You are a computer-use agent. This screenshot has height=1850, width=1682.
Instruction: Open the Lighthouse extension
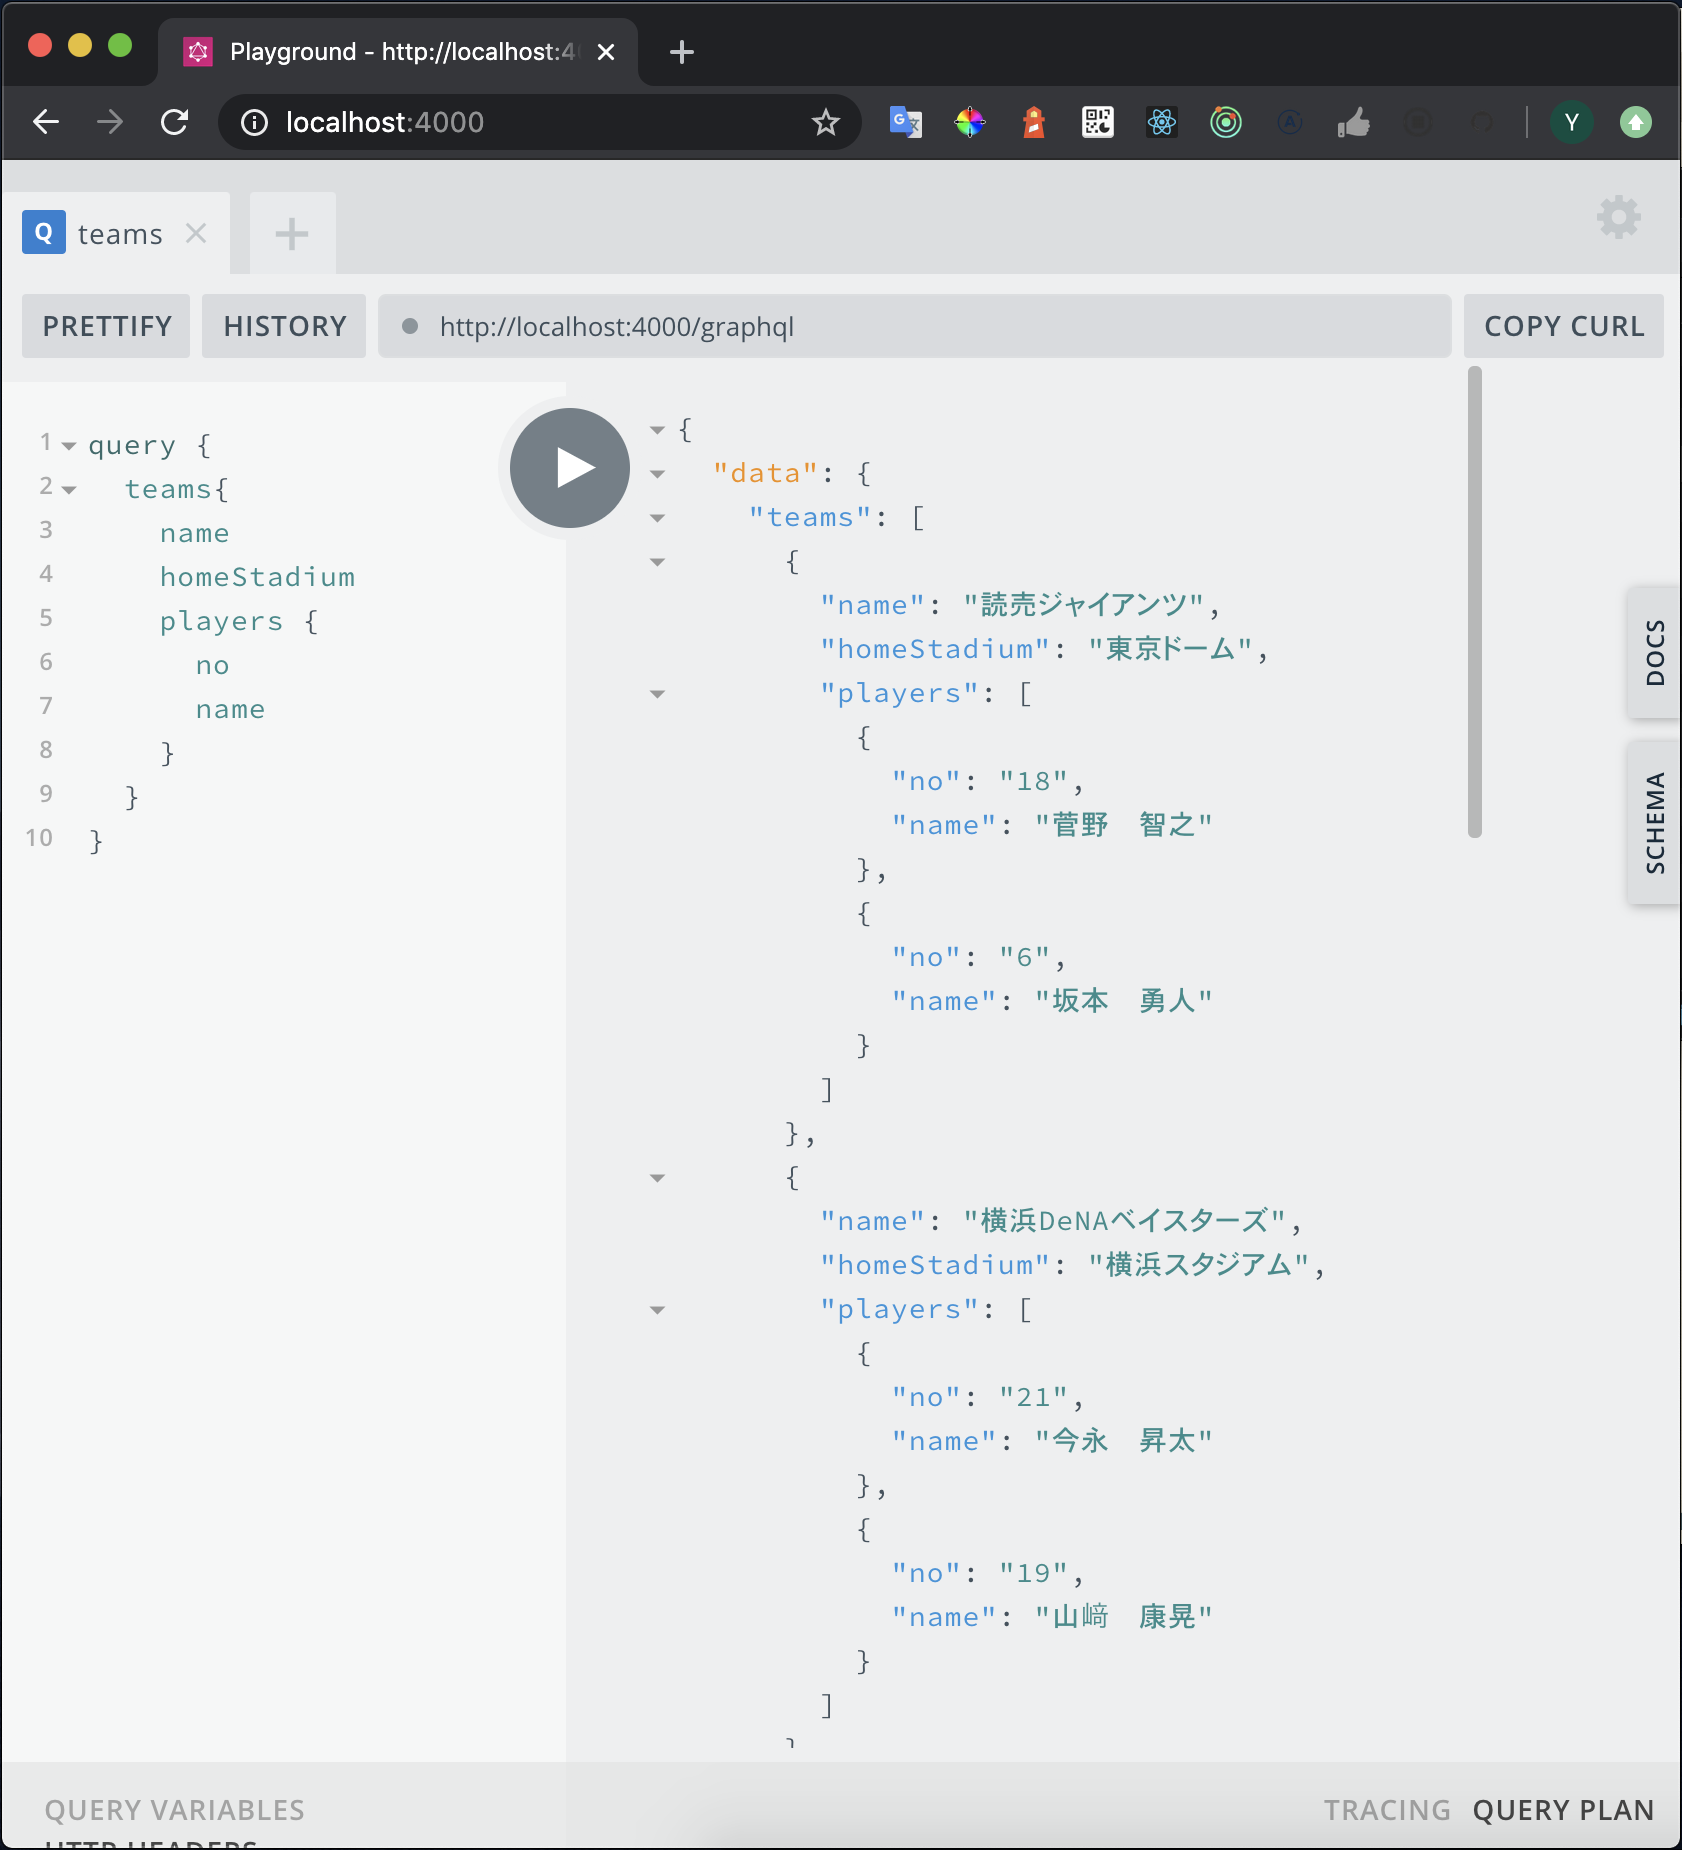coord(1034,122)
